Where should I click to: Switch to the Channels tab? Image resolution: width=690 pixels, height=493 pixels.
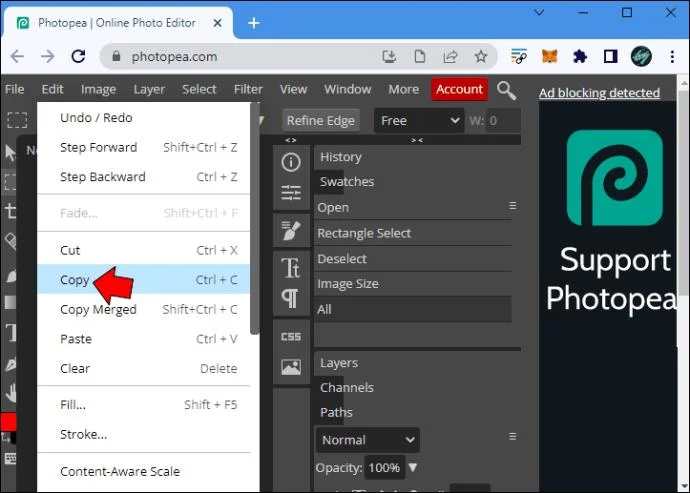pyautogui.click(x=347, y=387)
